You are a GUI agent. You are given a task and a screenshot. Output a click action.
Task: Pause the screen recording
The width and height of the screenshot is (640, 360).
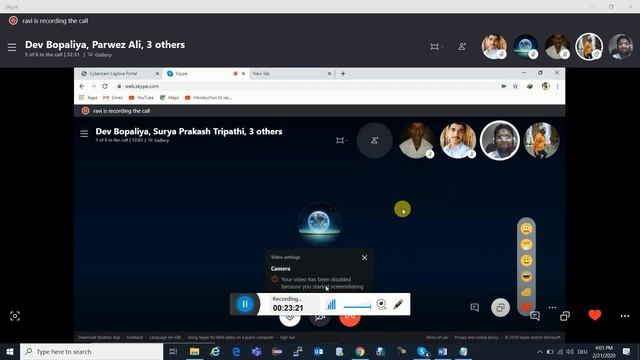245,304
